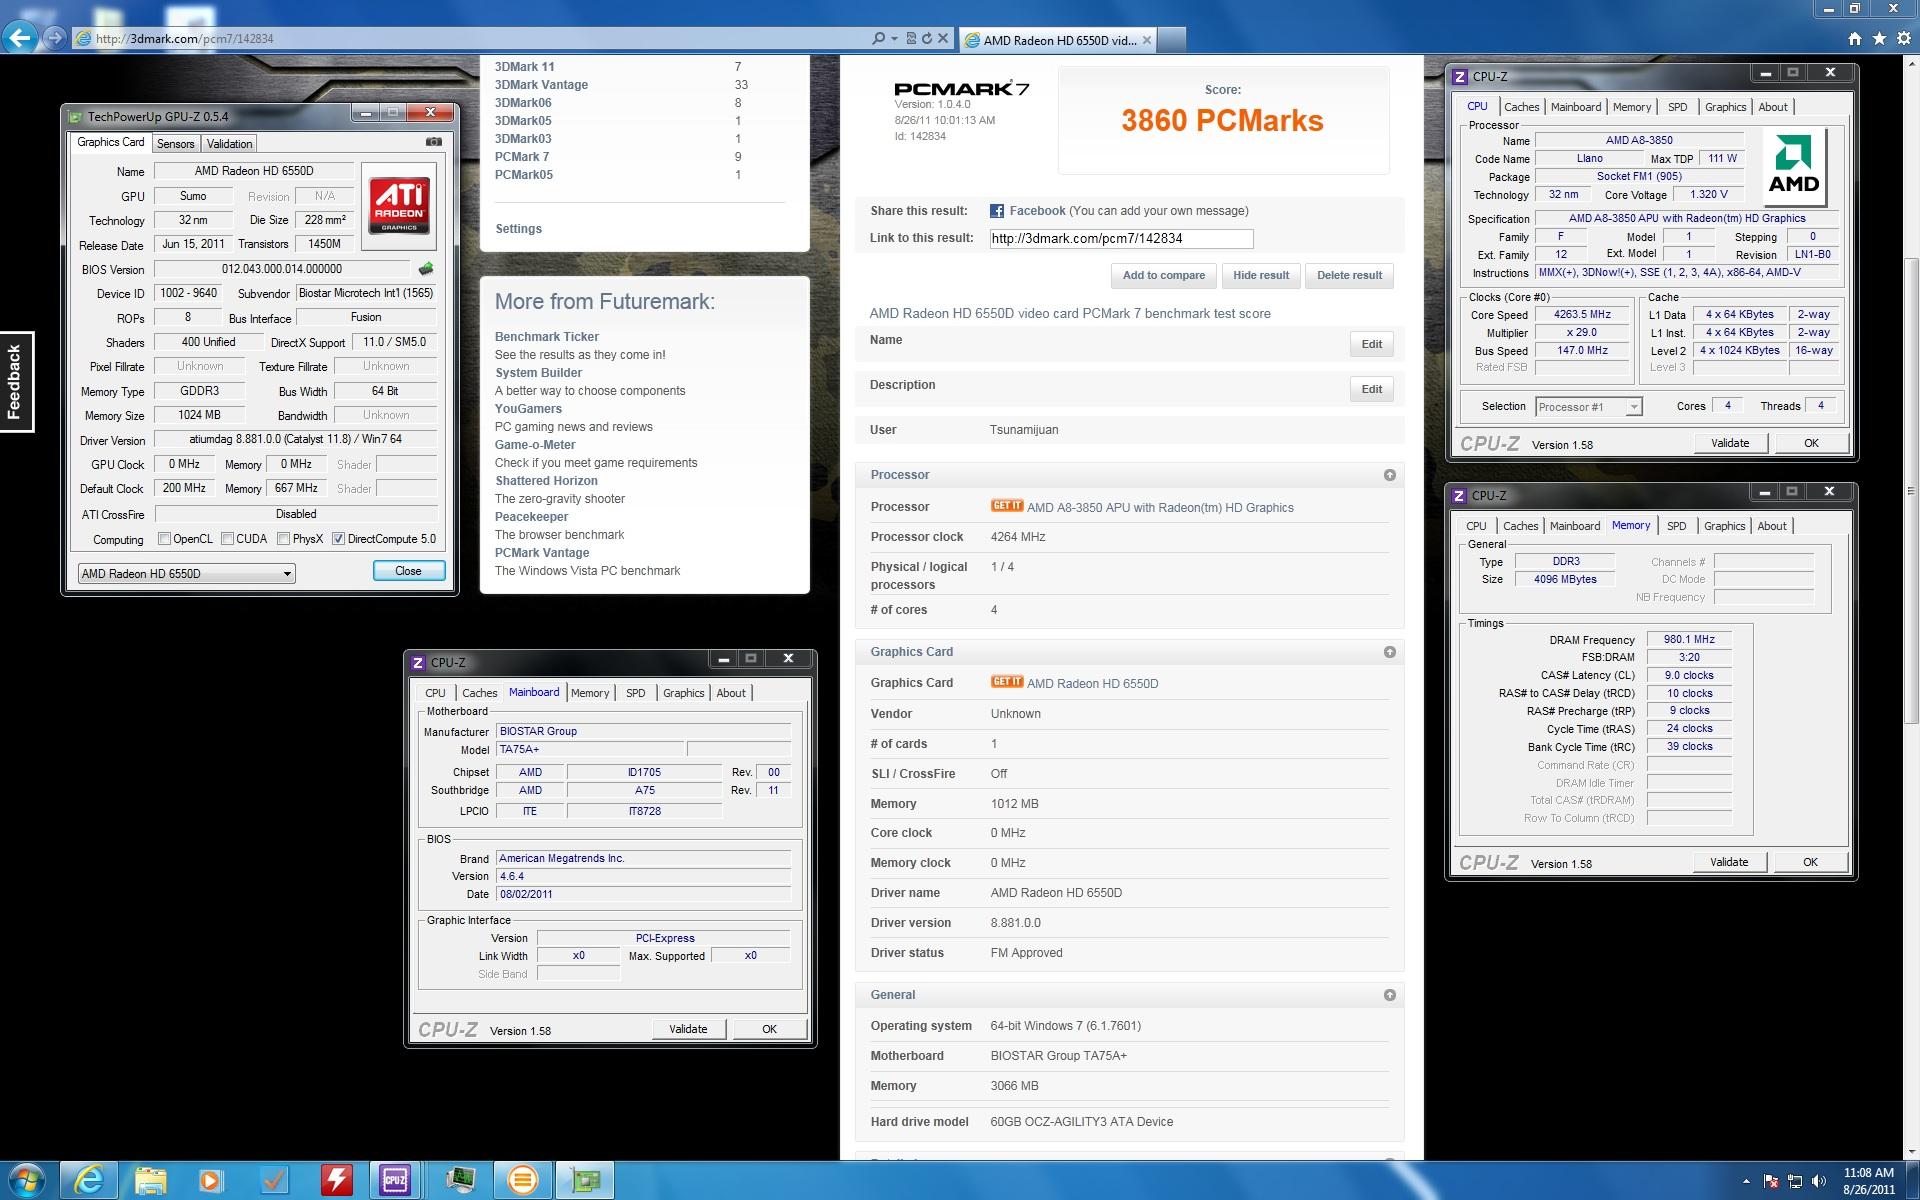Open the Peacekeeper link
The width and height of the screenshot is (1920, 1200).
[531, 517]
